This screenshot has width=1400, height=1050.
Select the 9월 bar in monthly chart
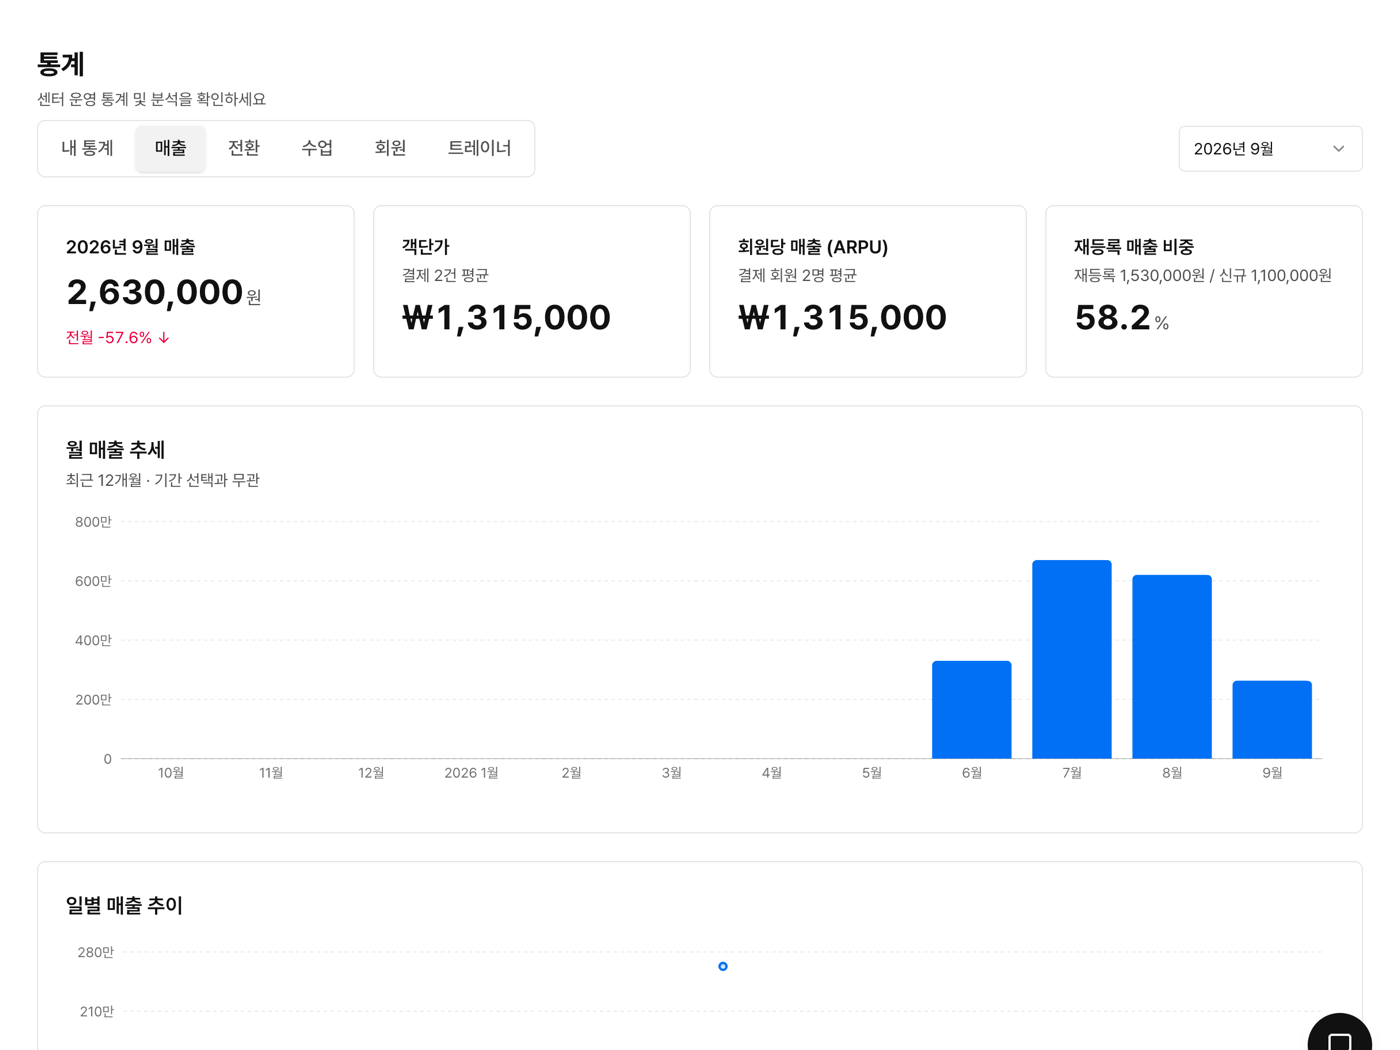coord(1272,719)
